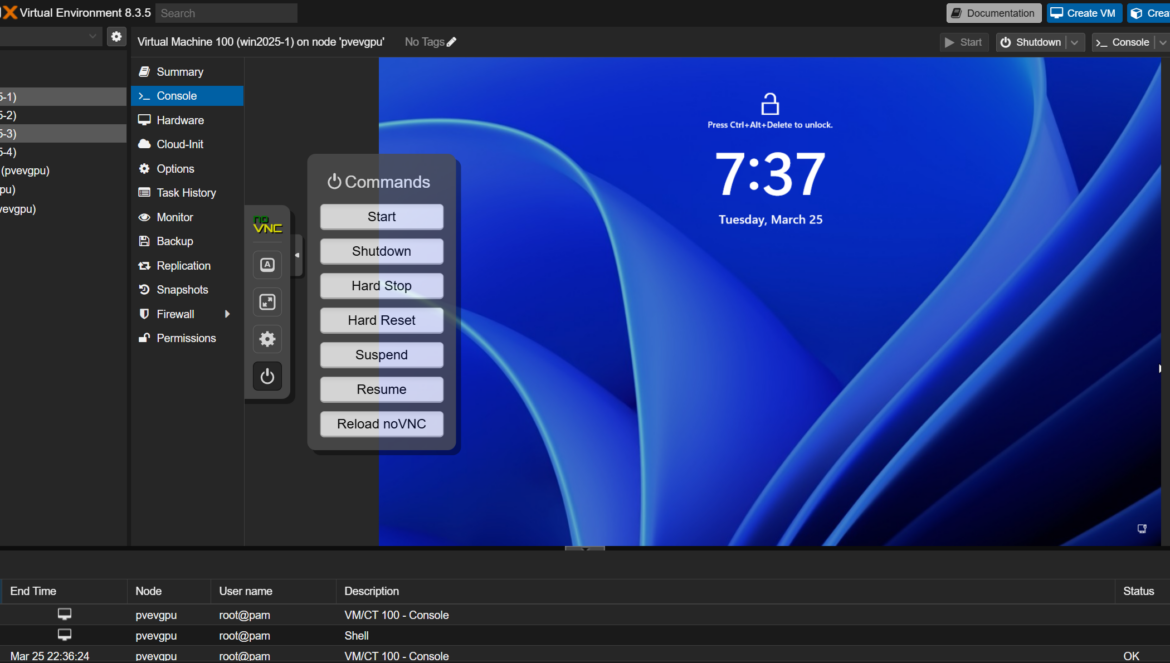The height and width of the screenshot is (663, 1170).
Task: Open the VM Options page
Action: [x=187, y=169]
